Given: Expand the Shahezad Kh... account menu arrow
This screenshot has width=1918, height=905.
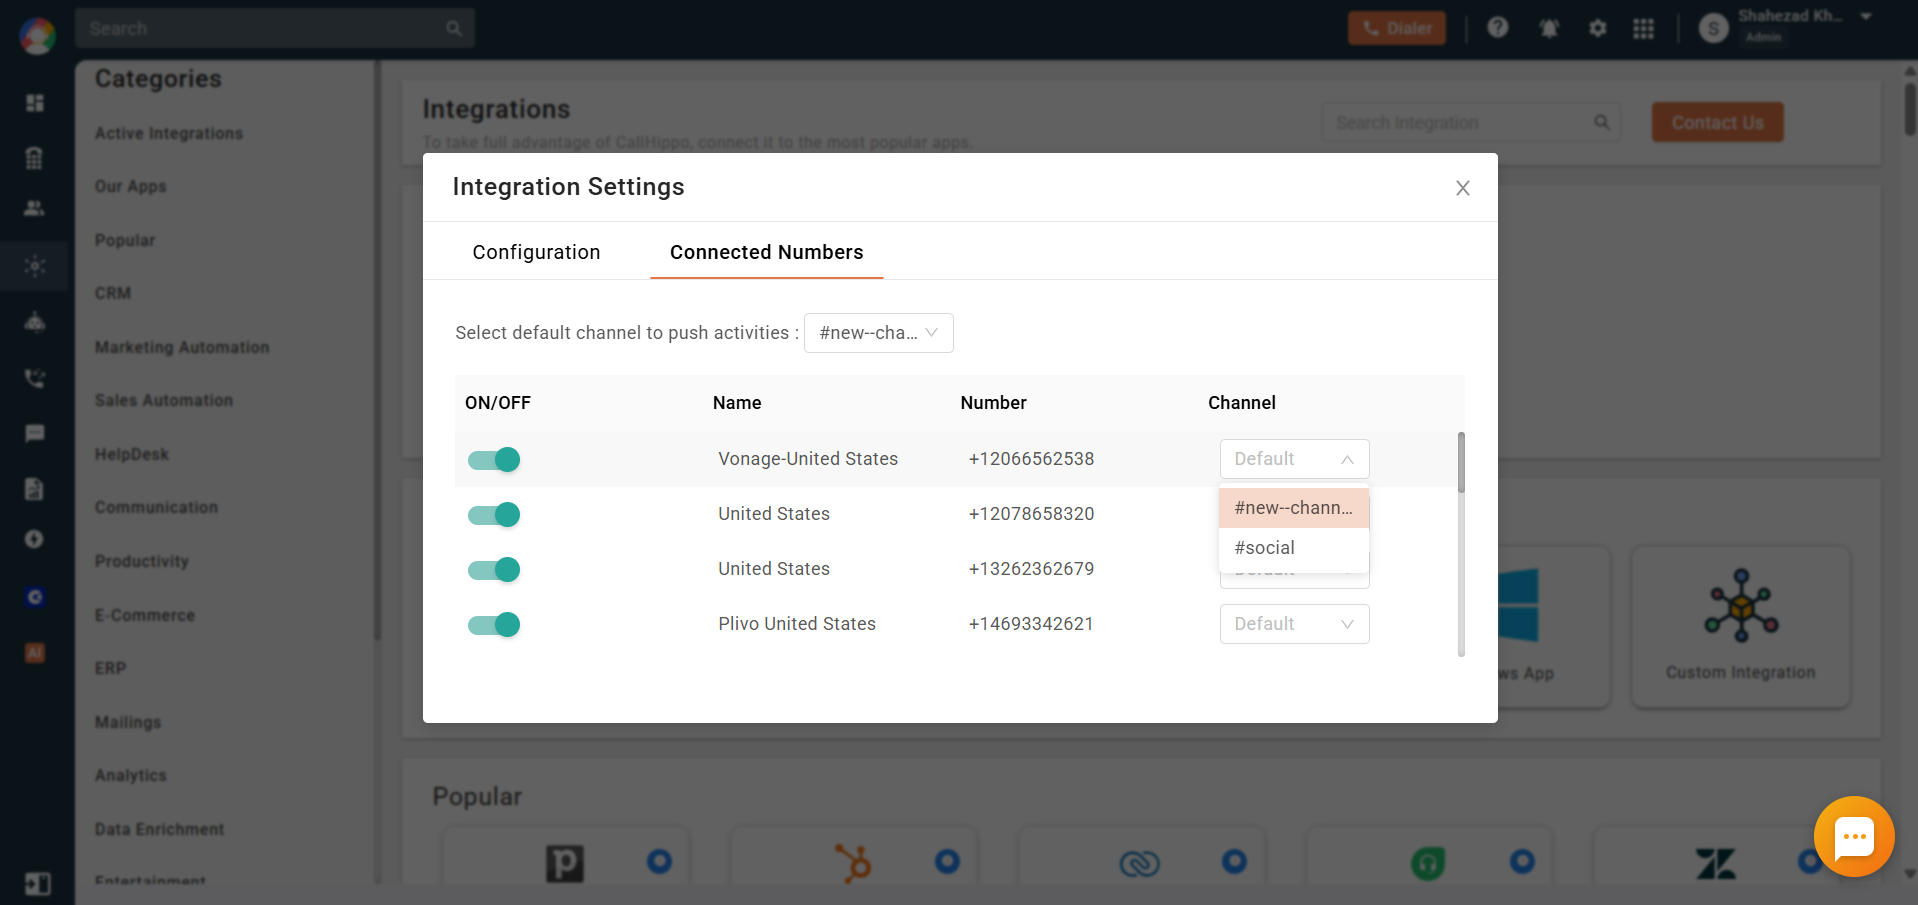Looking at the screenshot, I should [1866, 17].
